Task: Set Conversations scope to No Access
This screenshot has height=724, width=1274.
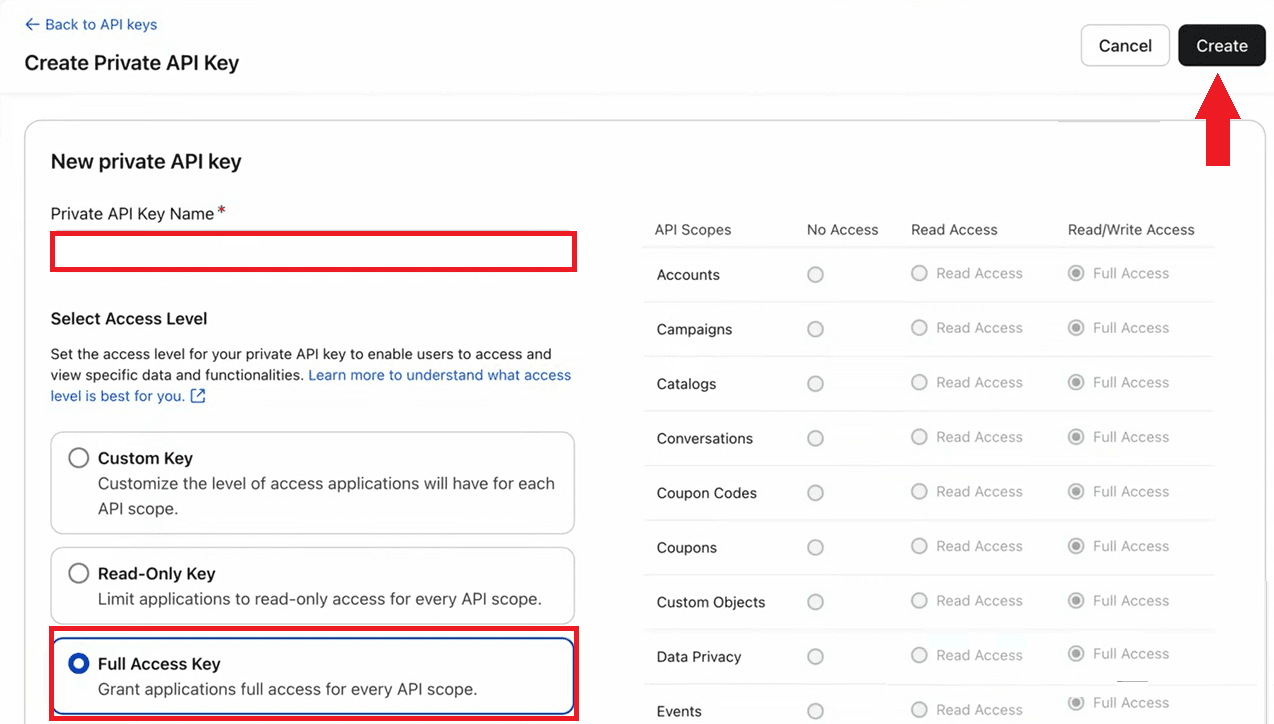Action: click(x=815, y=439)
